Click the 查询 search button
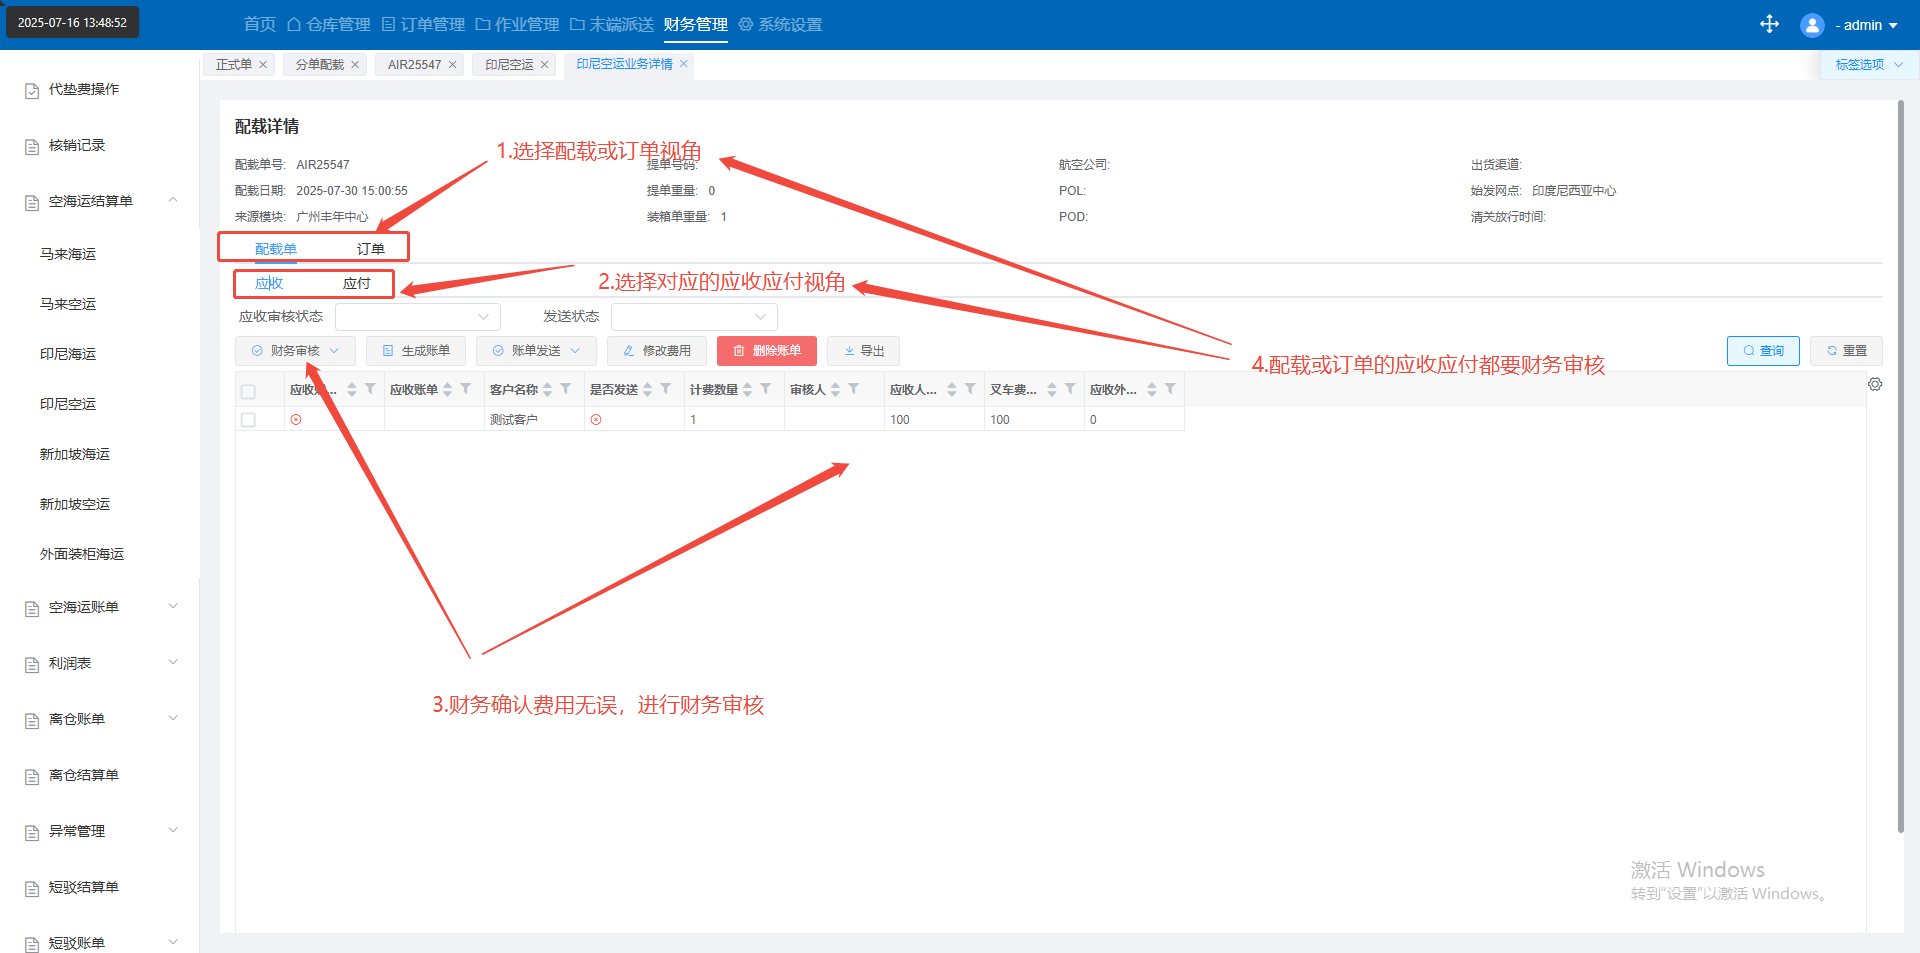Viewport: 1920px width, 953px height. click(x=1762, y=351)
